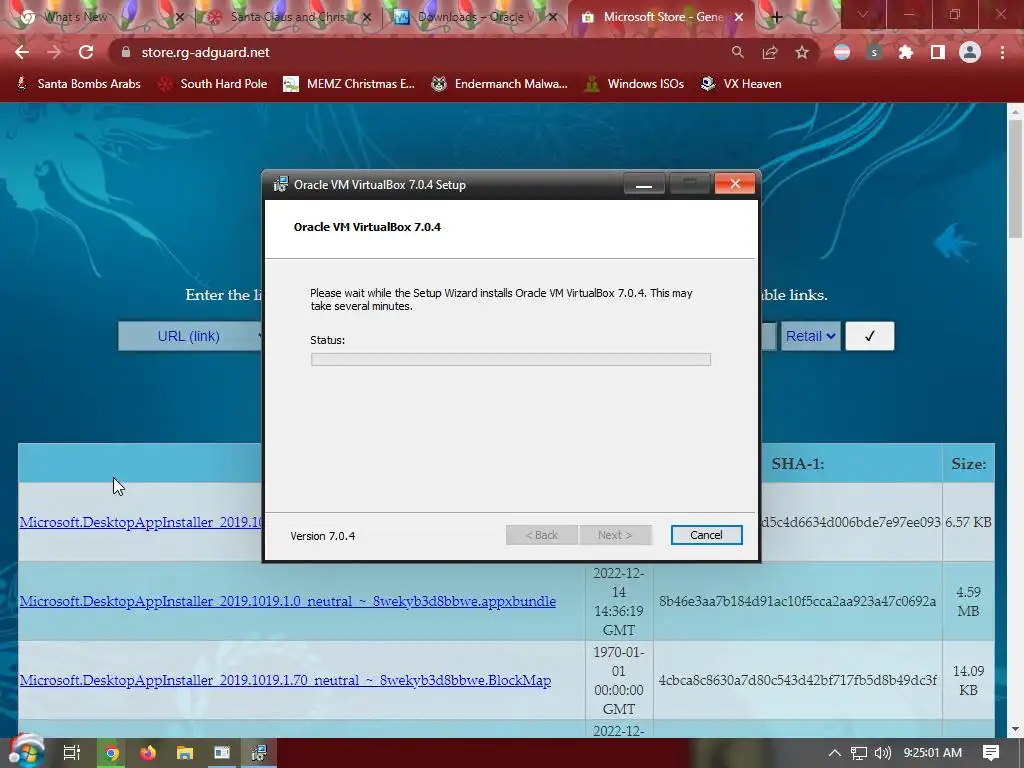Go forward using the browser forward arrow

coord(54,52)
